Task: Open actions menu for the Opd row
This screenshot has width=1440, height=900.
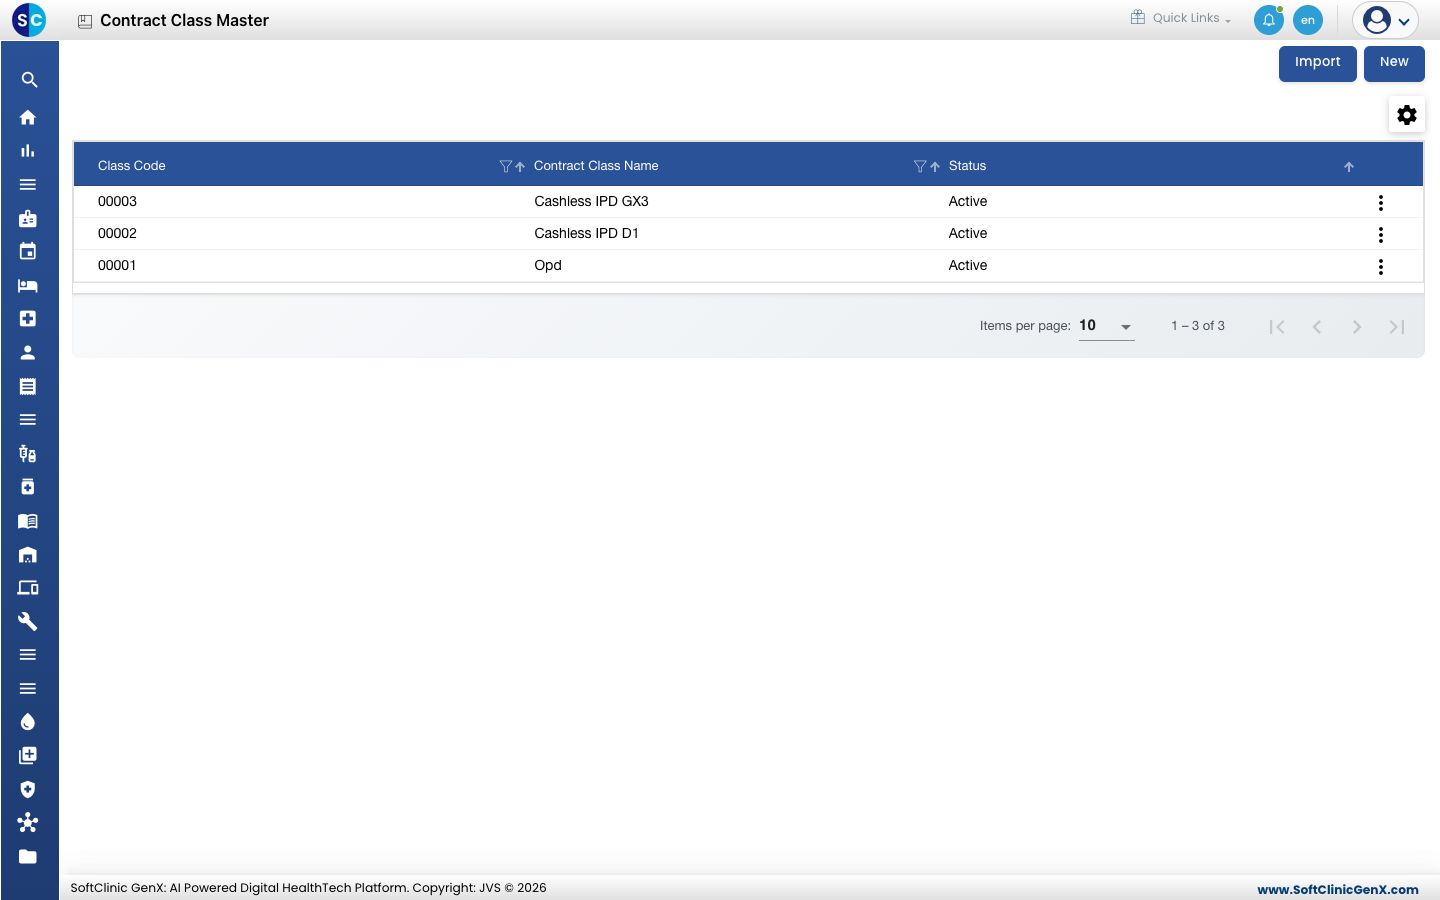Action: (1381, 267)
